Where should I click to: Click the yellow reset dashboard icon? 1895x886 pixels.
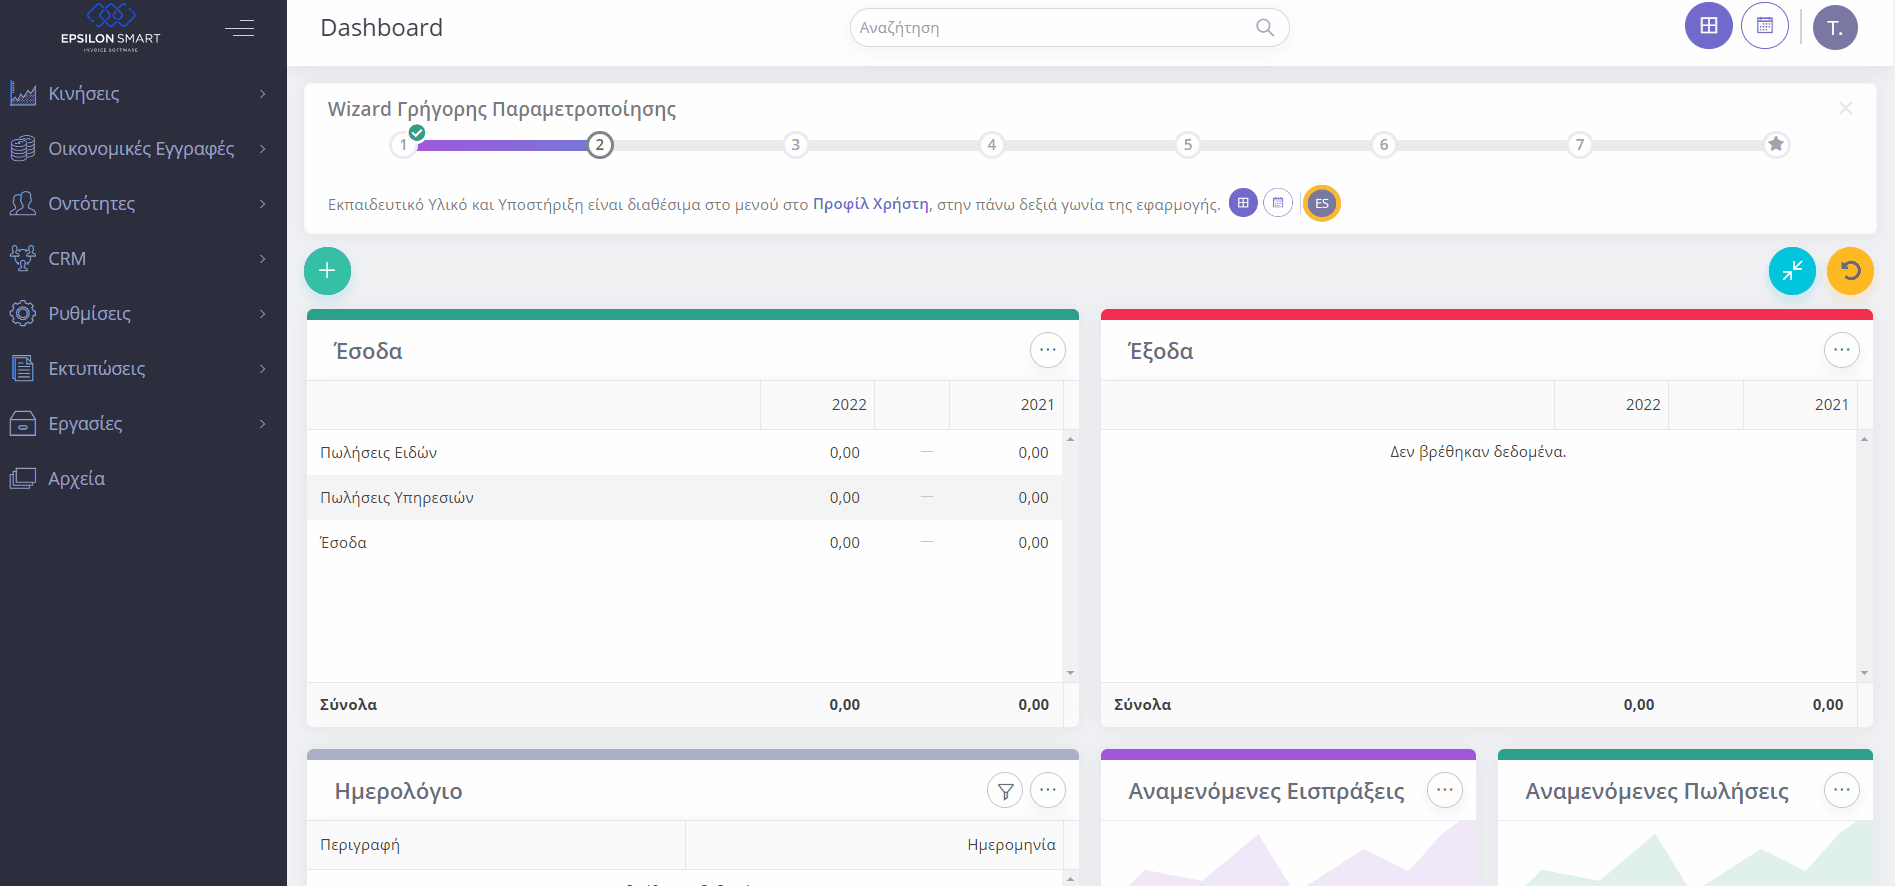tap(1849, 271)
